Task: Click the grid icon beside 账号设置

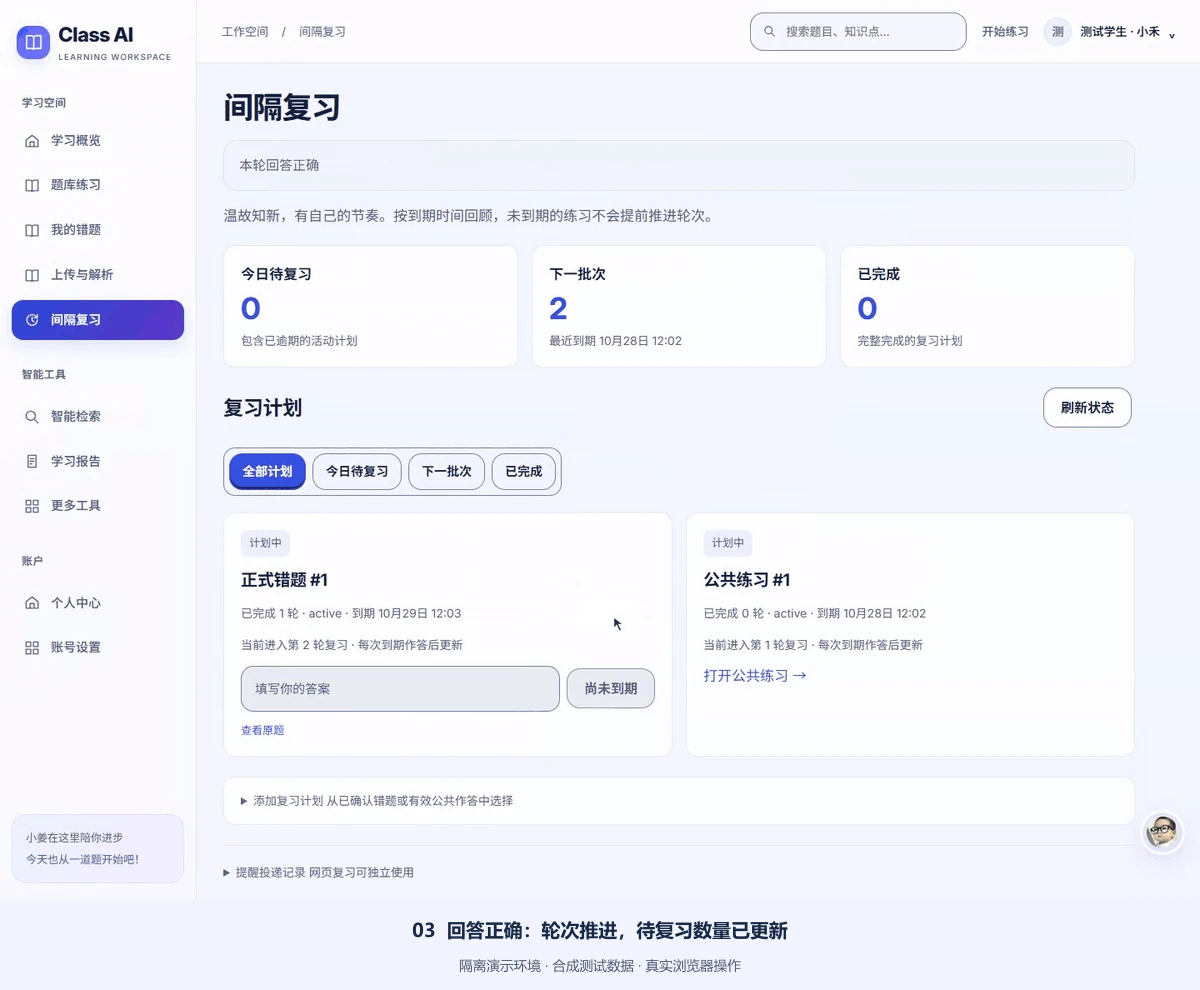Action: [32, 648]
